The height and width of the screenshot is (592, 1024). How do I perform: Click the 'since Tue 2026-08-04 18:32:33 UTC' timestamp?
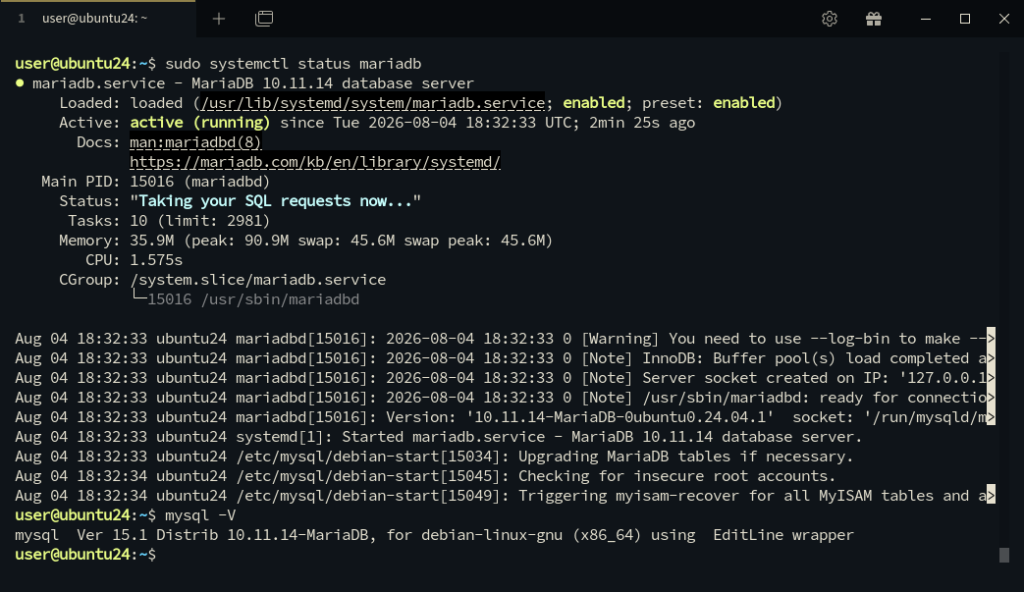click(x=427, y=123)
